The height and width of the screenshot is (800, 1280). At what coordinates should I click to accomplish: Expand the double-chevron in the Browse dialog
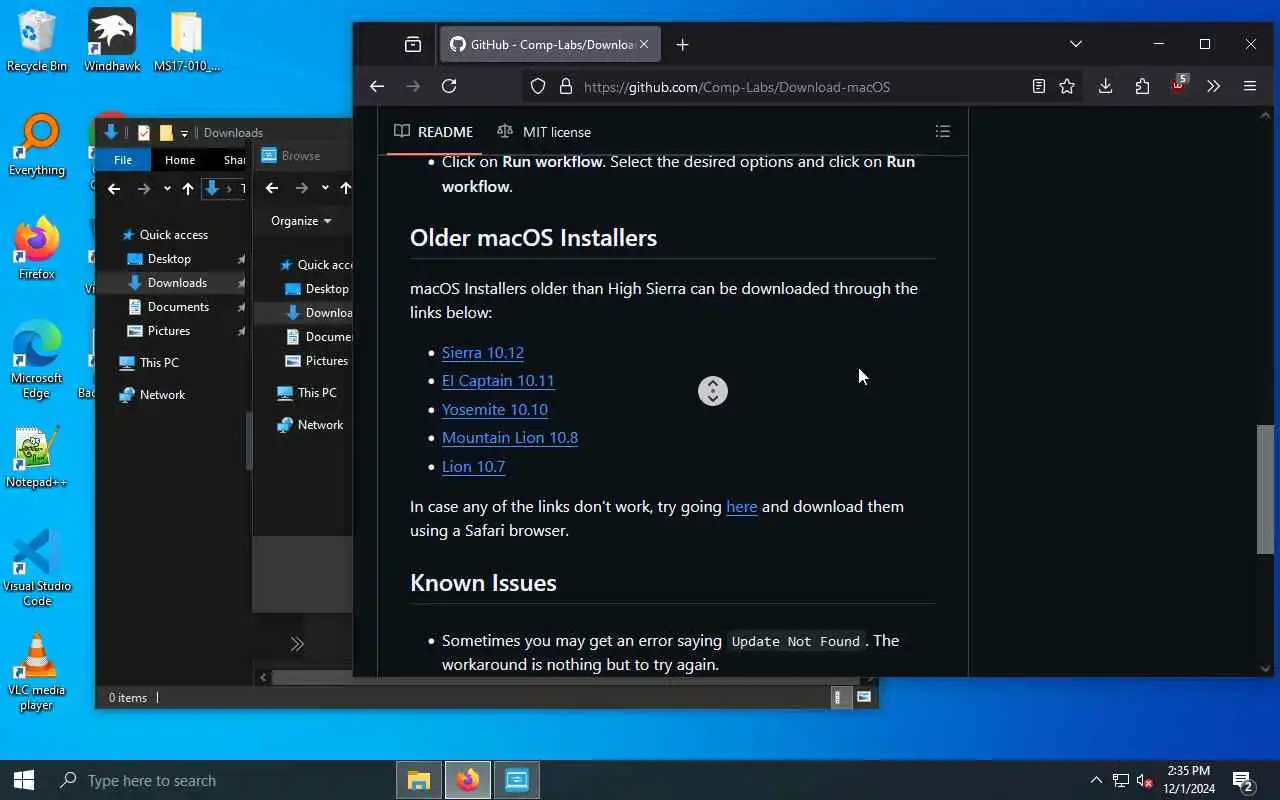pyautogui.click(x=297, y=644)
